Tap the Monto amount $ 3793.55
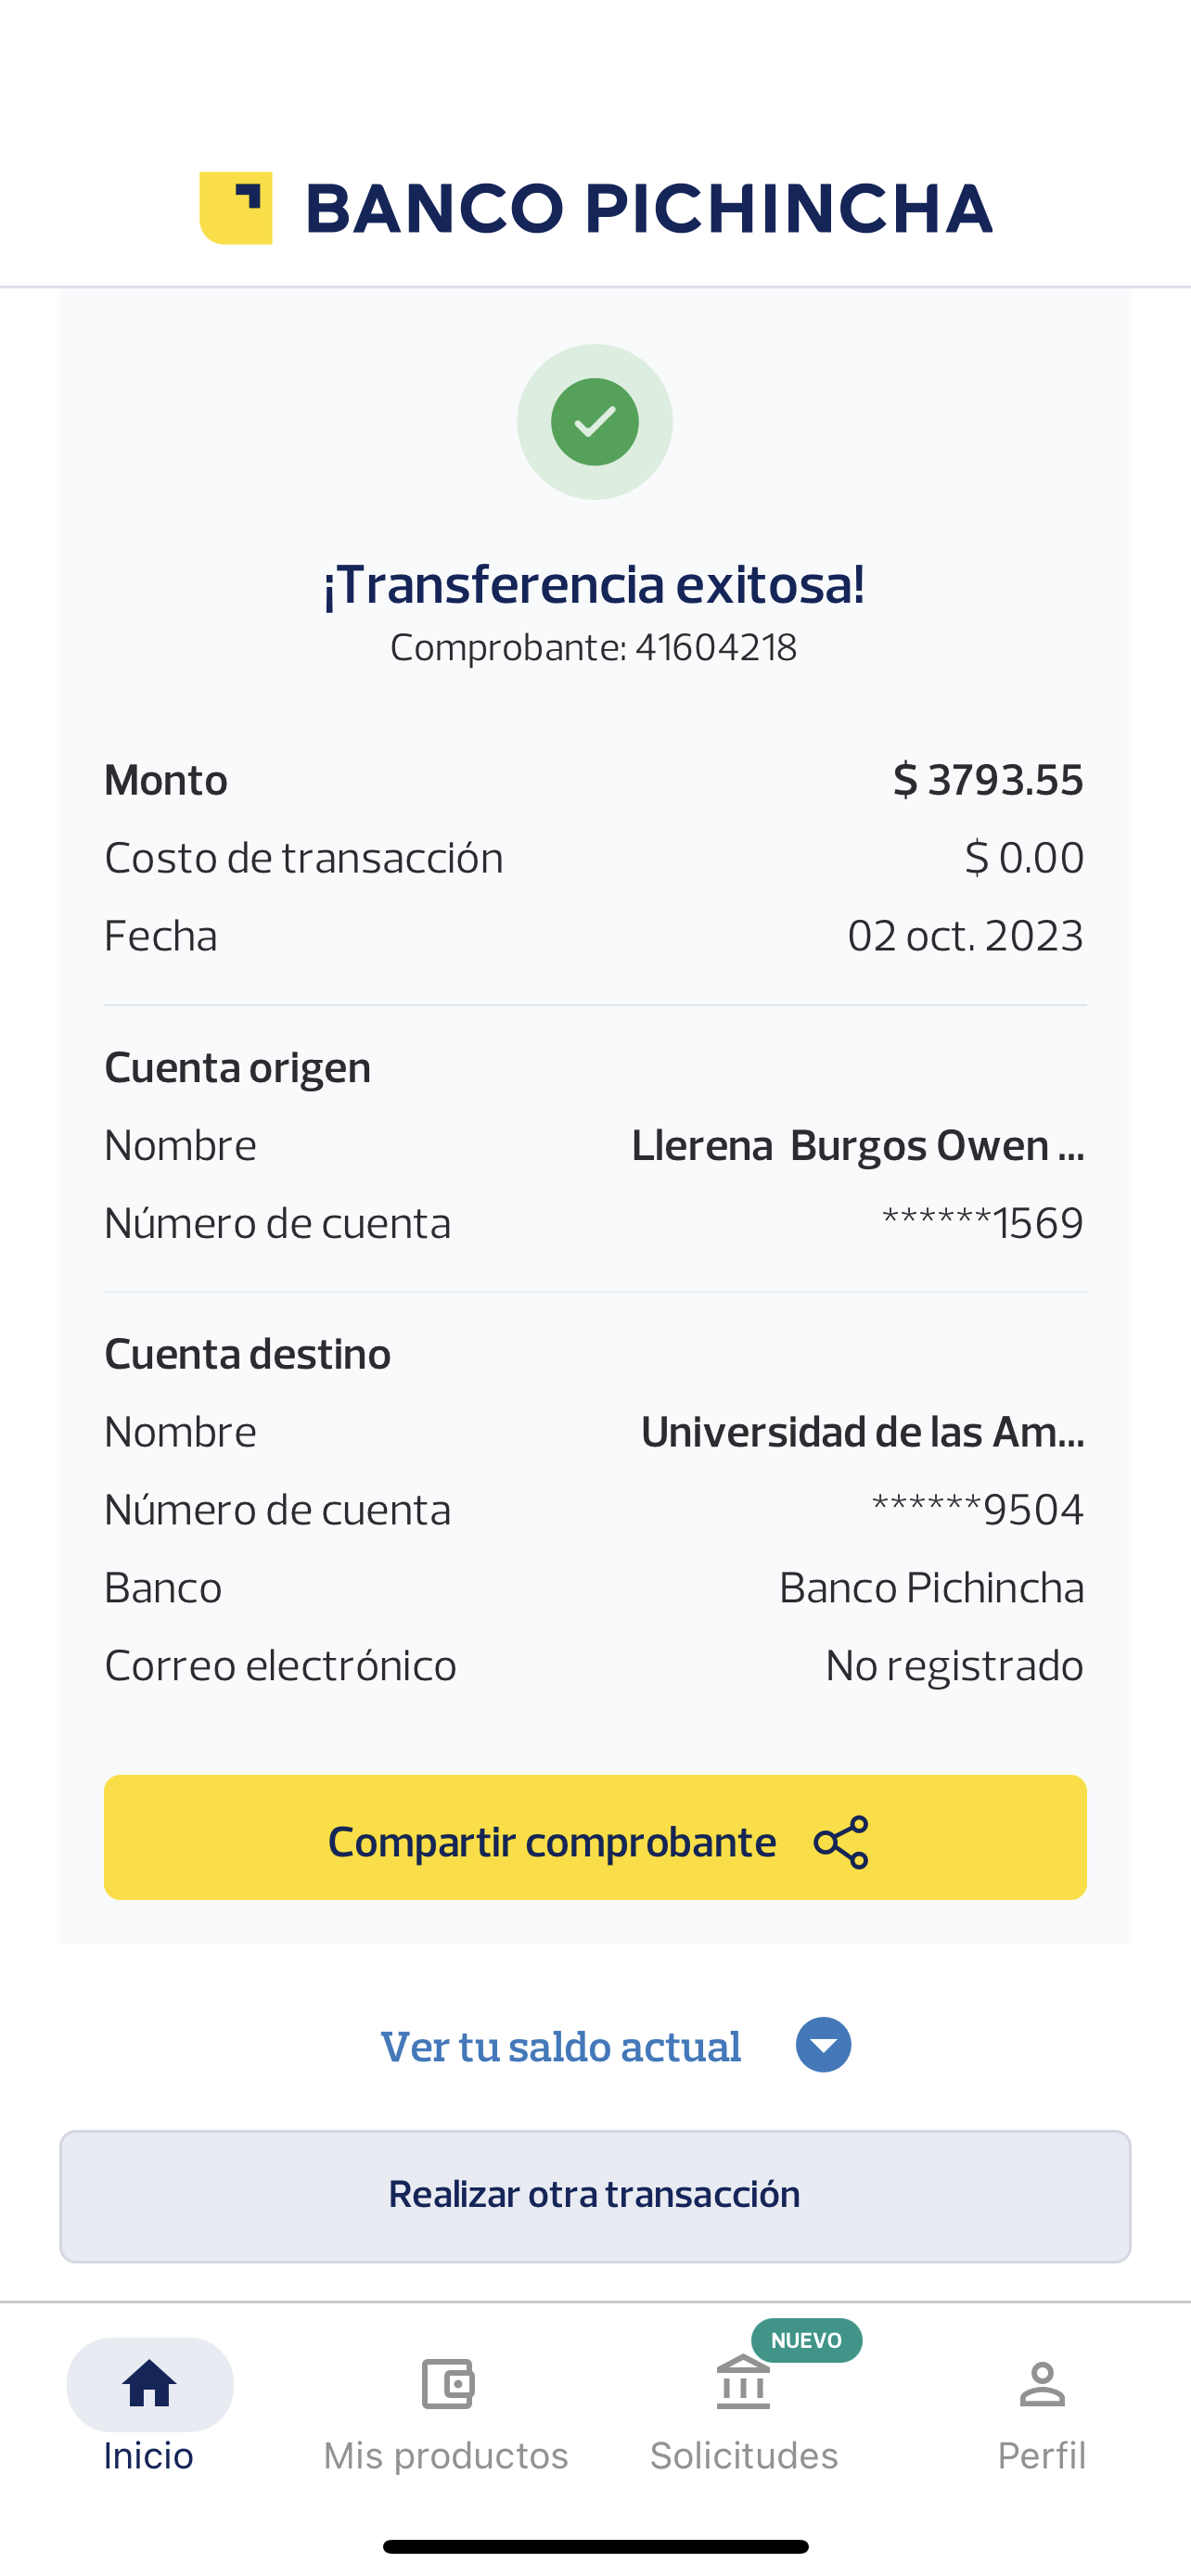Screen dimensions: 1191x2576 pyautogui.click(x=987, y=780)
